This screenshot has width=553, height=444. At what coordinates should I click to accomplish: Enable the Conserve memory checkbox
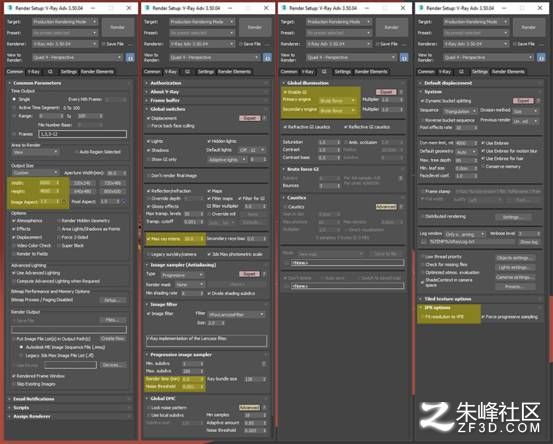pyautogui.click(x=483, y=166)
